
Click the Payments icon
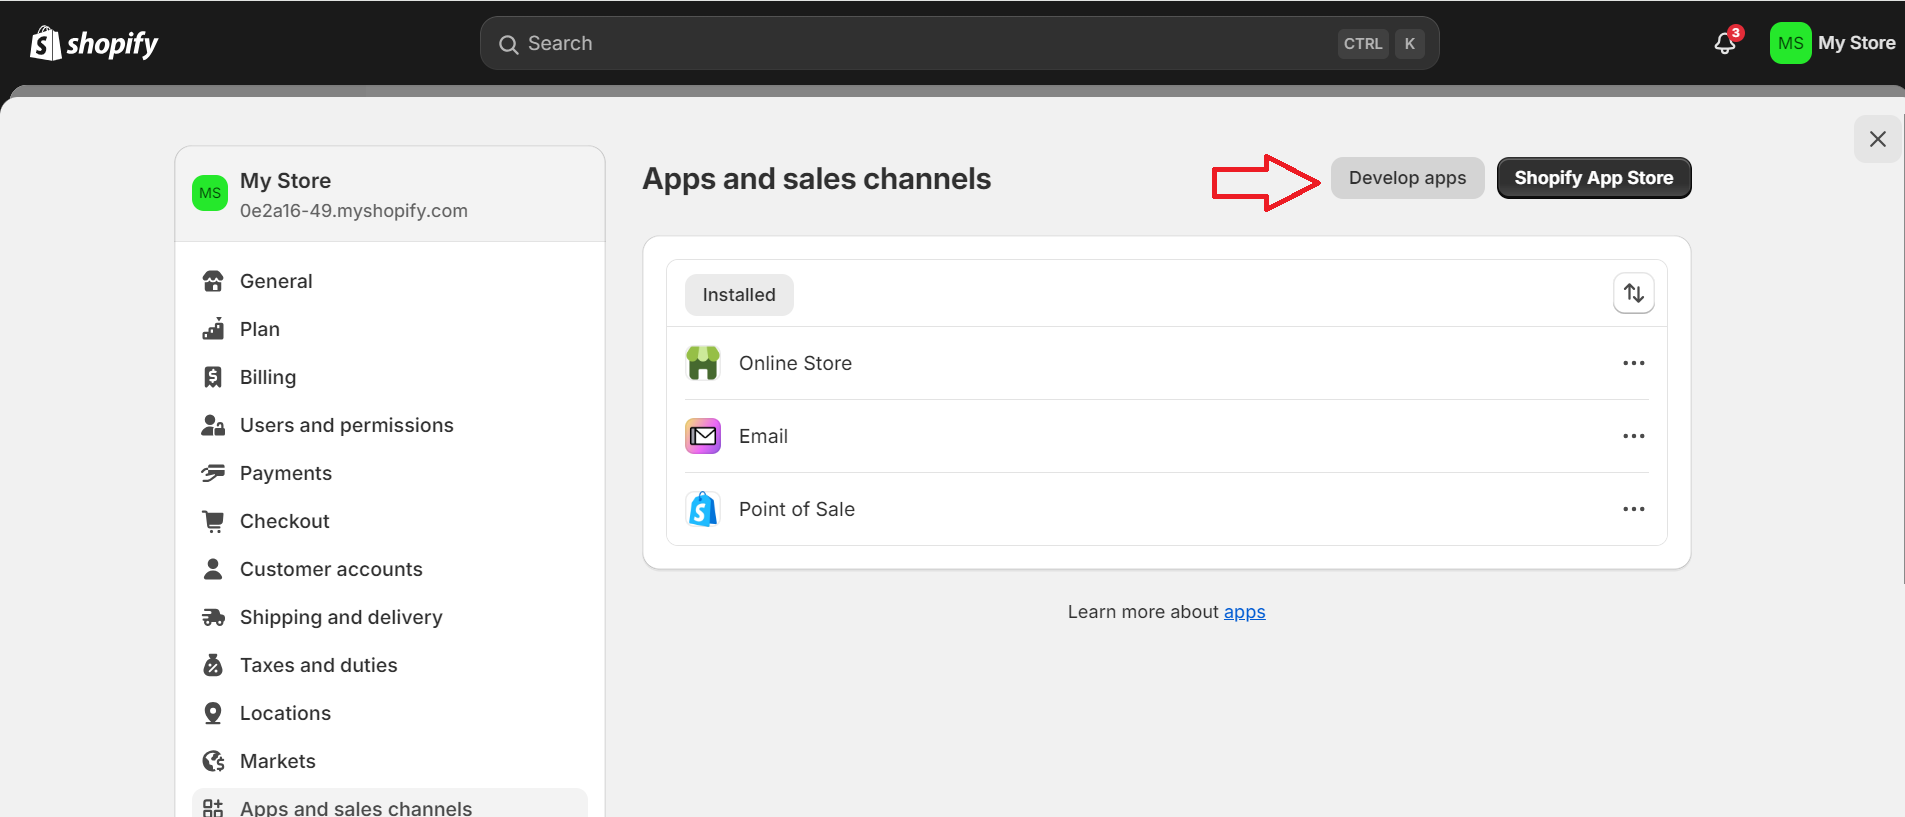point(213,473)
